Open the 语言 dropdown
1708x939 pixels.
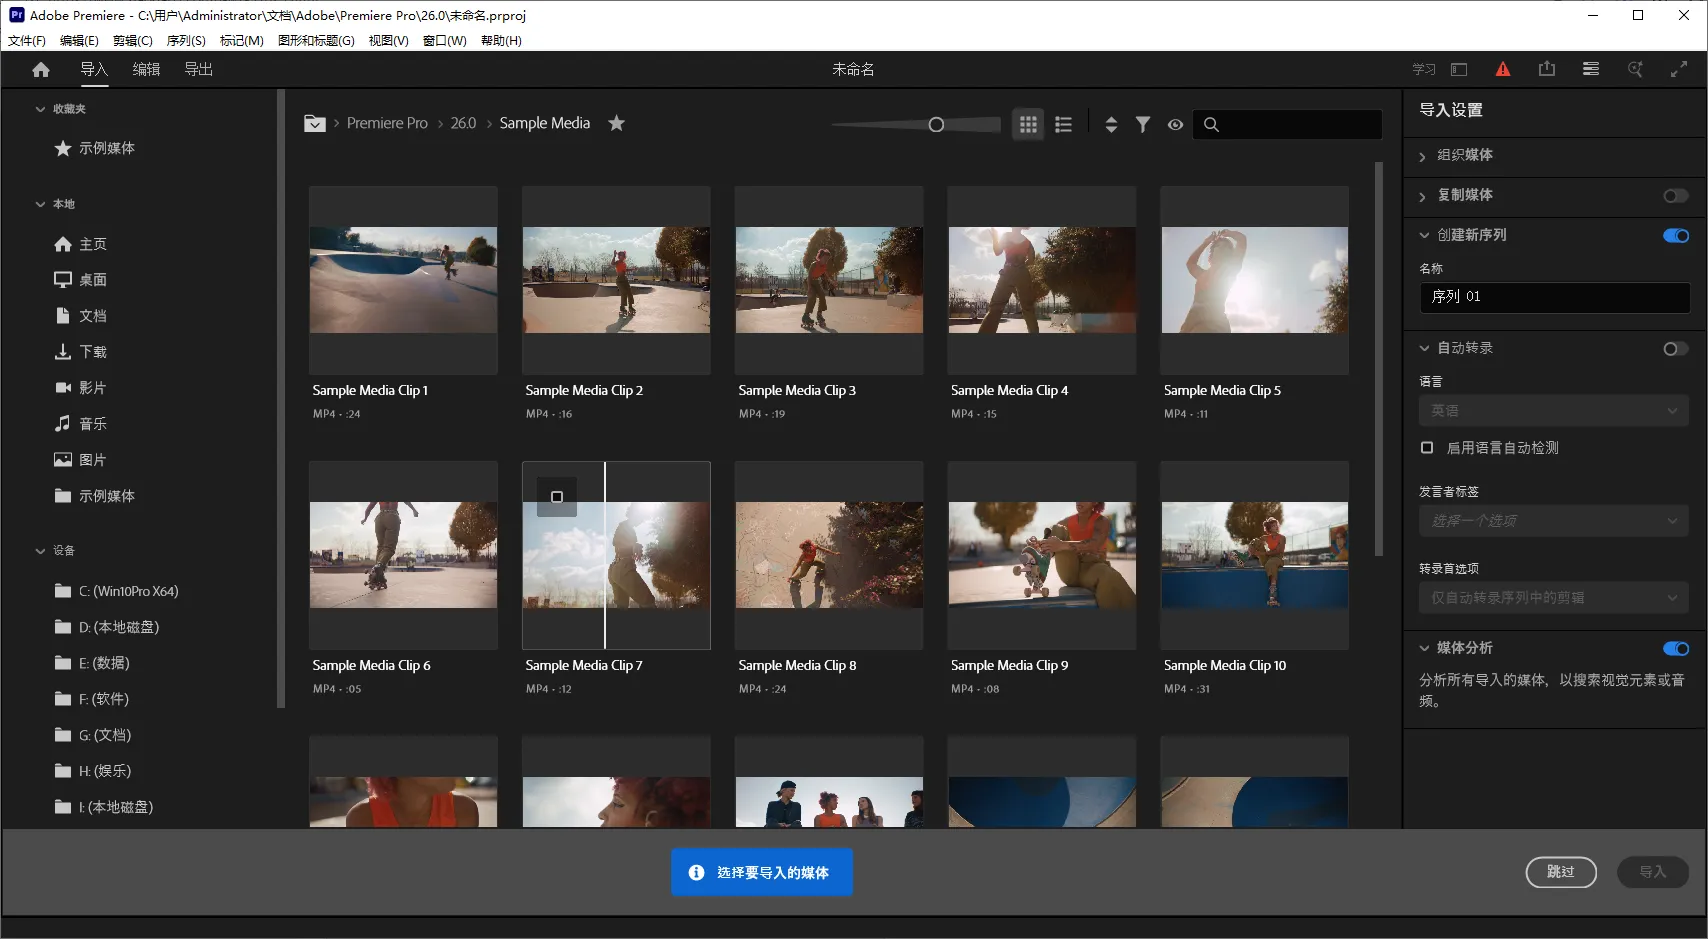click(x=1552, y=410)
